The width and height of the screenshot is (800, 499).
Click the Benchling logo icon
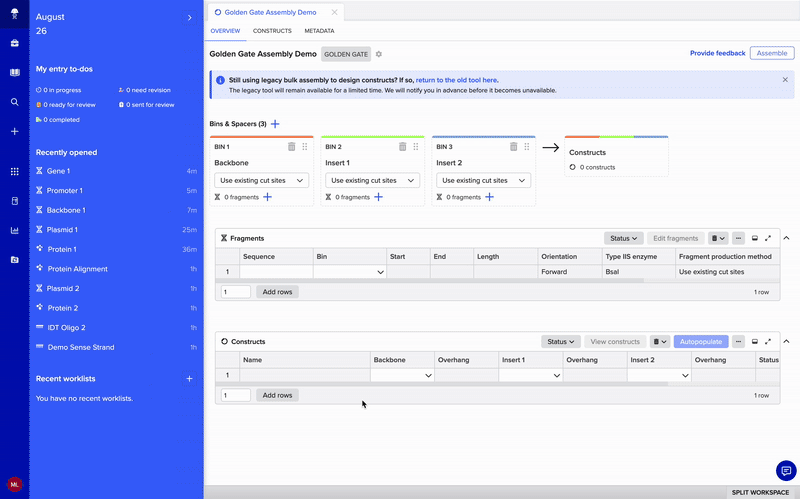point(14,14)
